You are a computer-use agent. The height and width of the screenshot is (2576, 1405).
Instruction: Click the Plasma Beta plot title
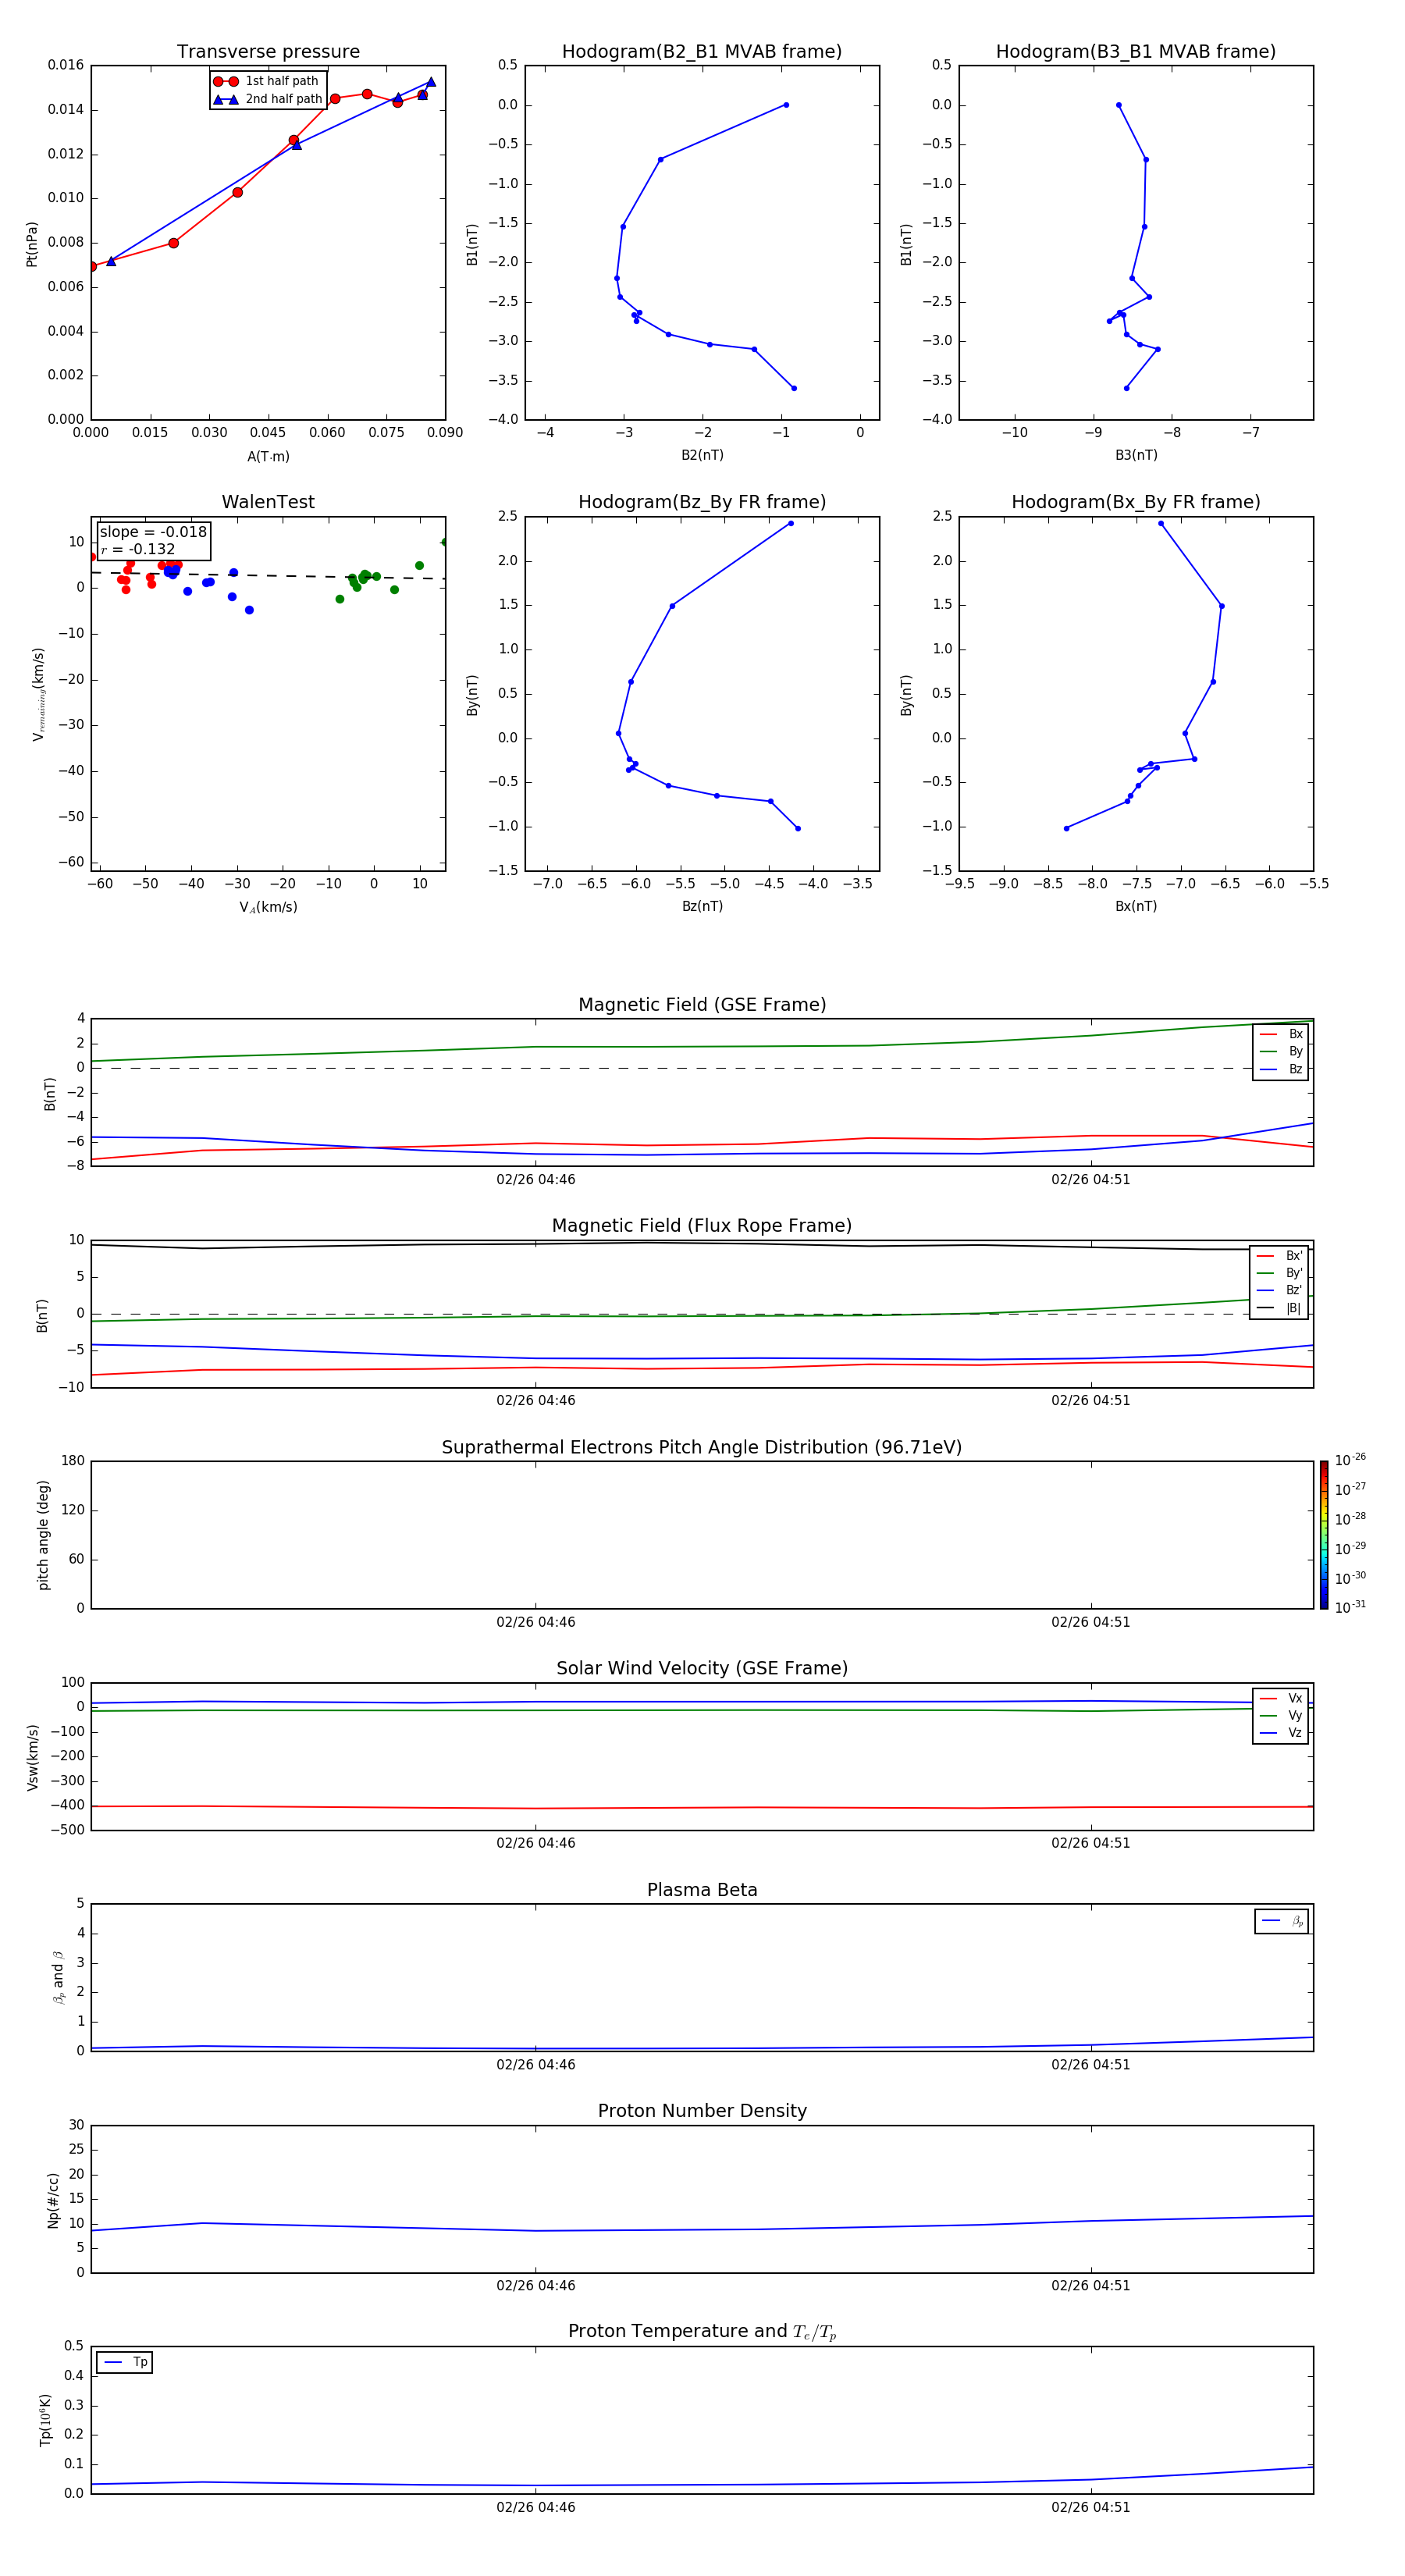[x=702, y=1891]
